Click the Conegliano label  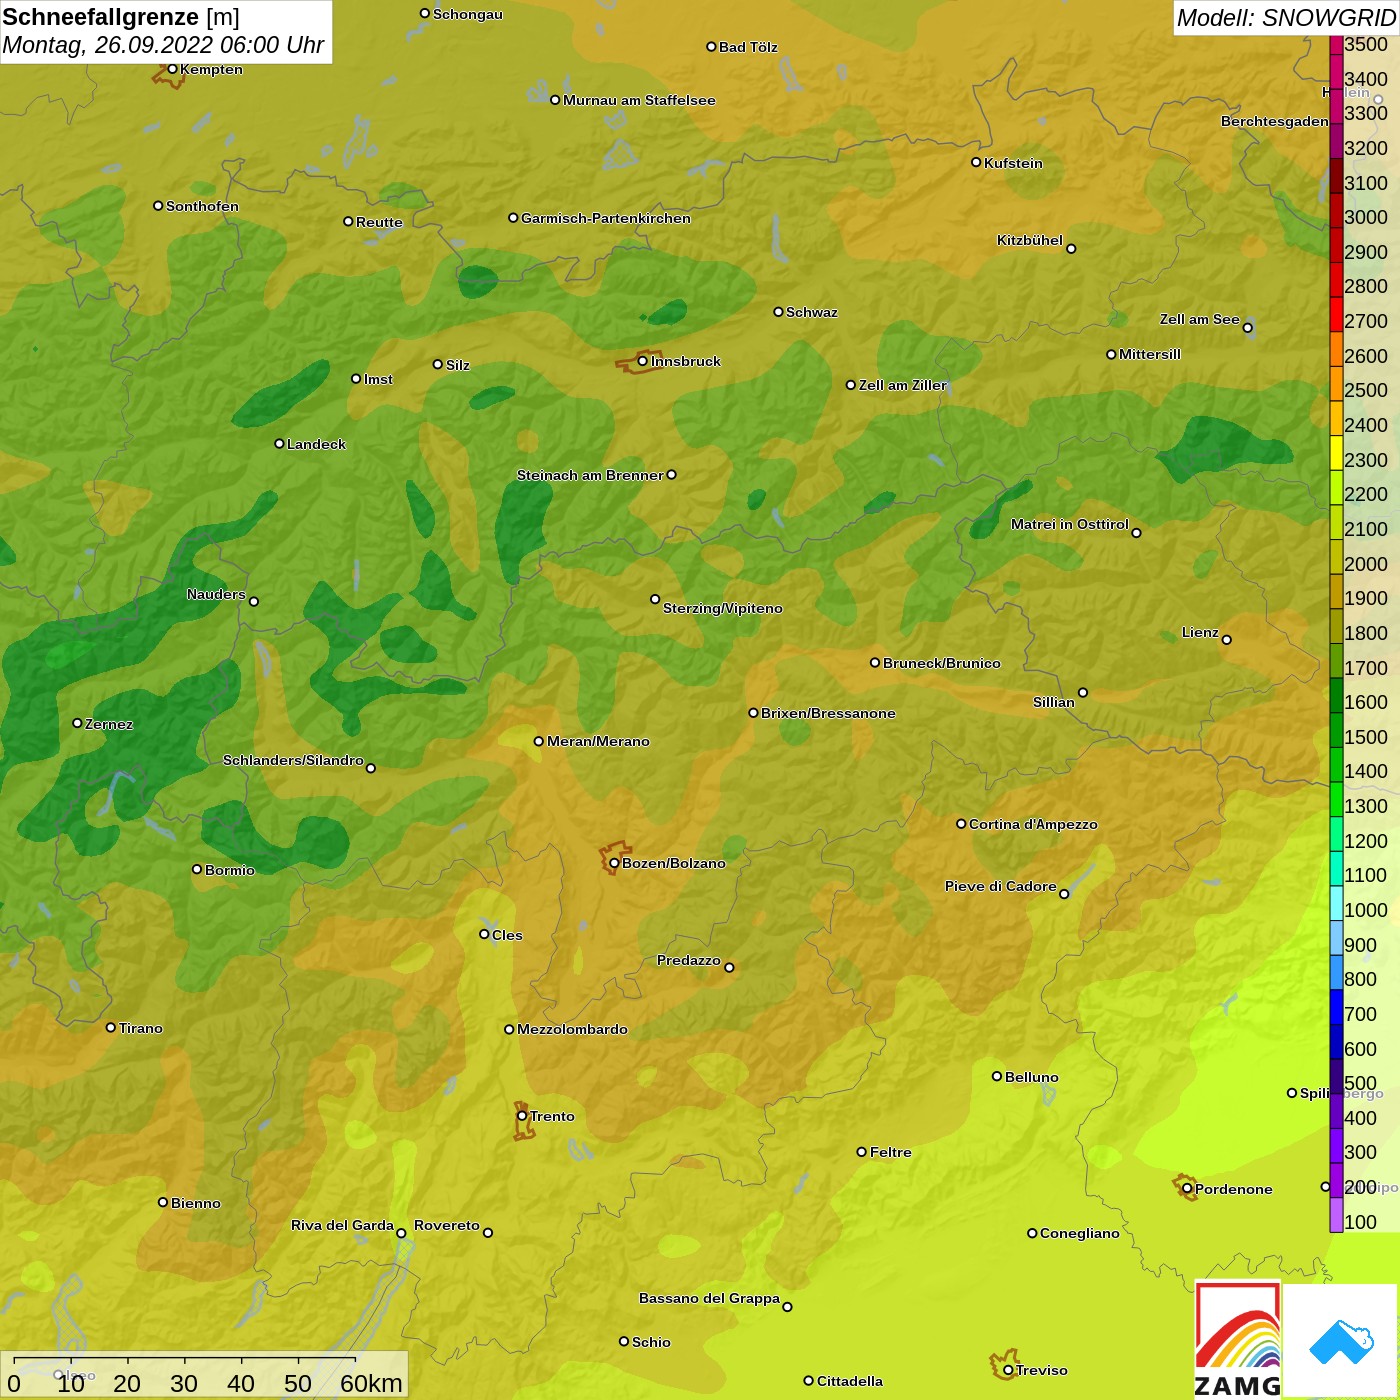tap(1080, 1233)
